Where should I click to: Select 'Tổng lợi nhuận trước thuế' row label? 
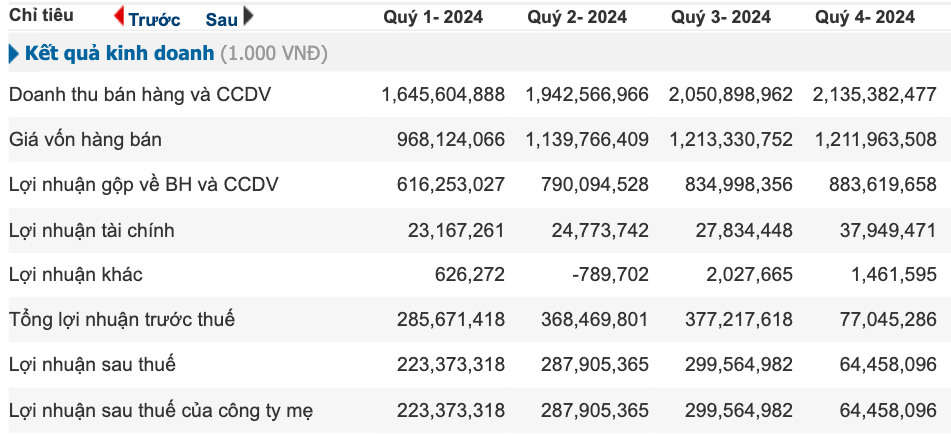point(122,320)
